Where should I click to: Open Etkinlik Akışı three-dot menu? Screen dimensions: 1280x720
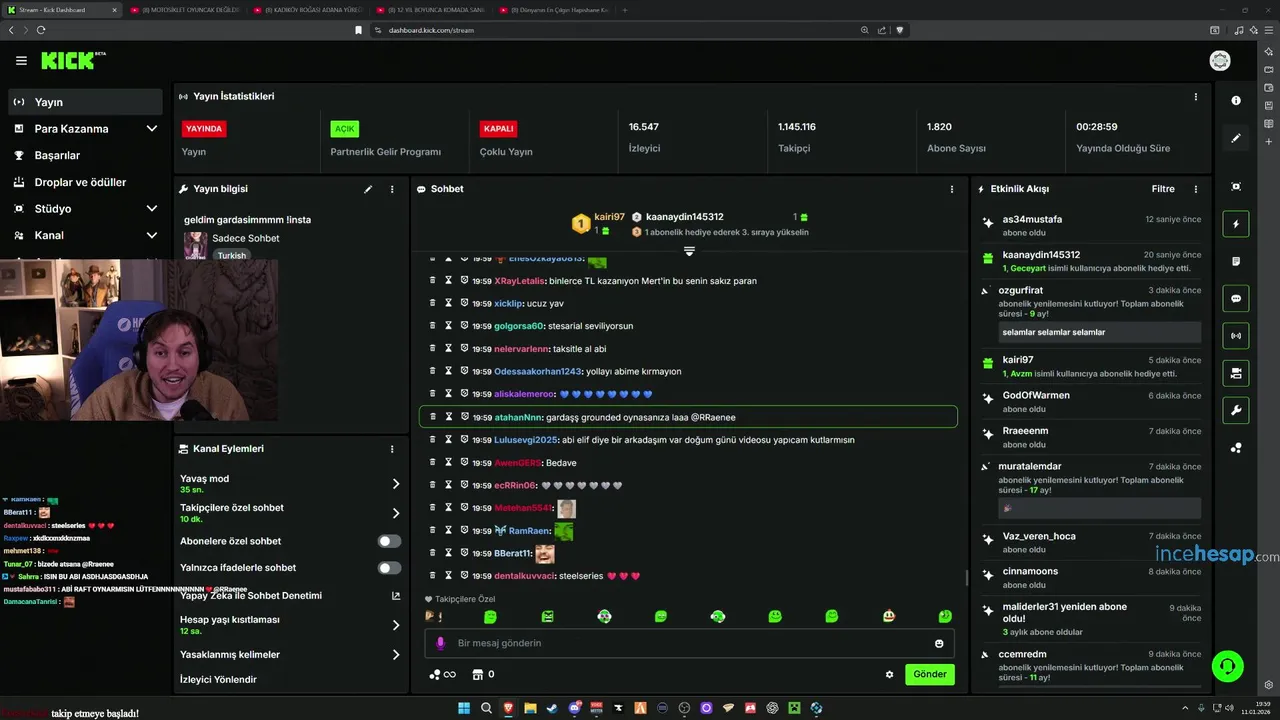(1195, 189)
